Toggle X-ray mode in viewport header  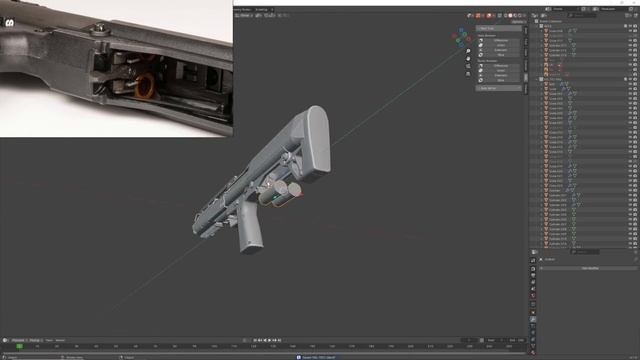(500, 16)
